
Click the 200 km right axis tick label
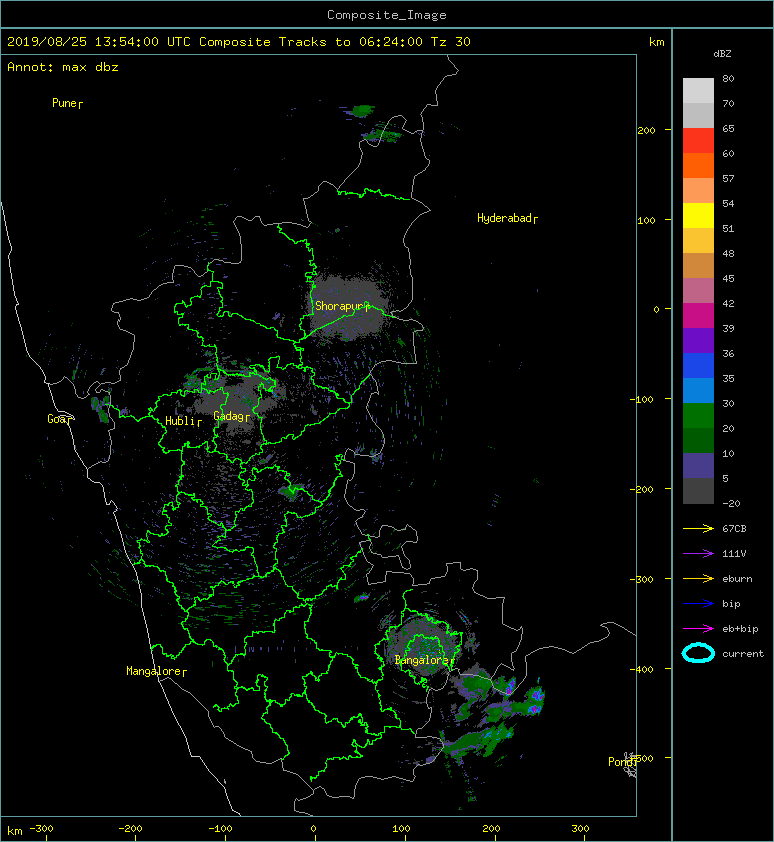pyautogui.click(x=646, y=130)
